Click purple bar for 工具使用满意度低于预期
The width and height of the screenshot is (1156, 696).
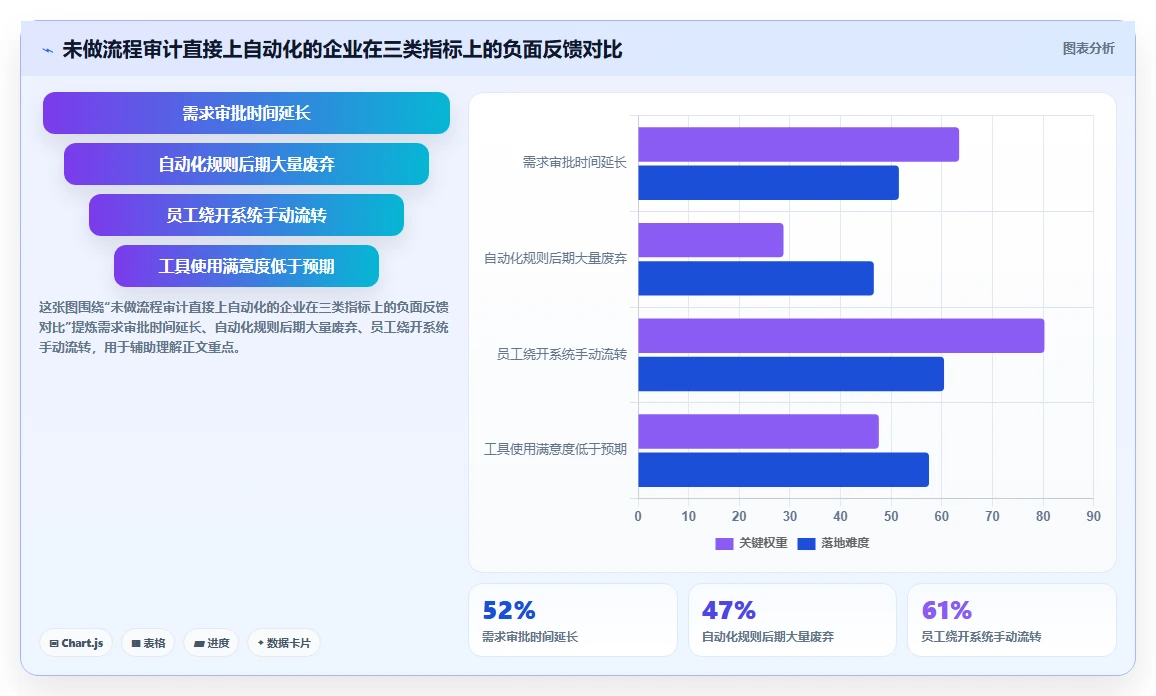coord(759,431)
